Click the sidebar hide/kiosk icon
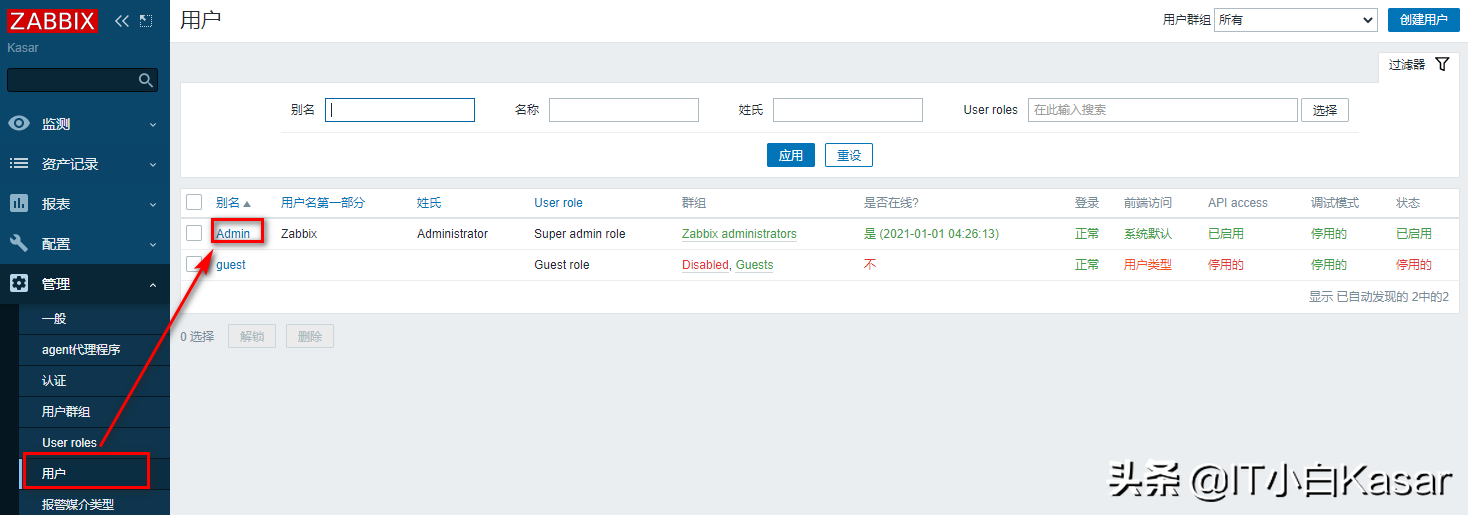This screenshot has width=1468, height=515. [x=146, y=21]
